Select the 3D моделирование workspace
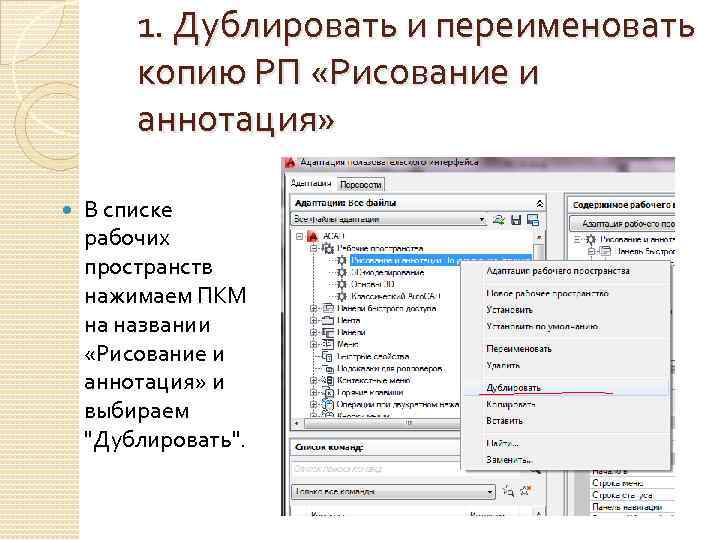 pyautogui.click(x=387, y=272)
